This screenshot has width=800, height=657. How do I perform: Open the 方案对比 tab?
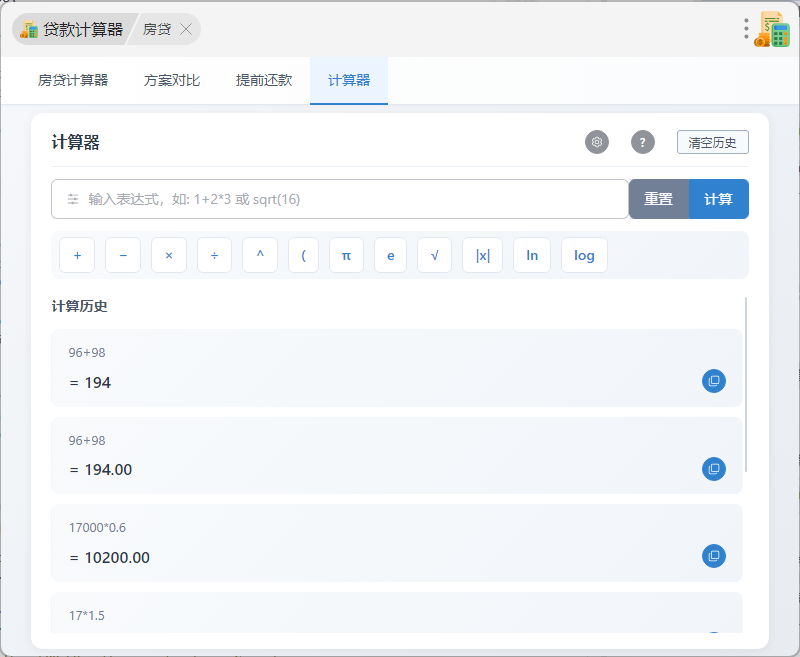[172, 81]
